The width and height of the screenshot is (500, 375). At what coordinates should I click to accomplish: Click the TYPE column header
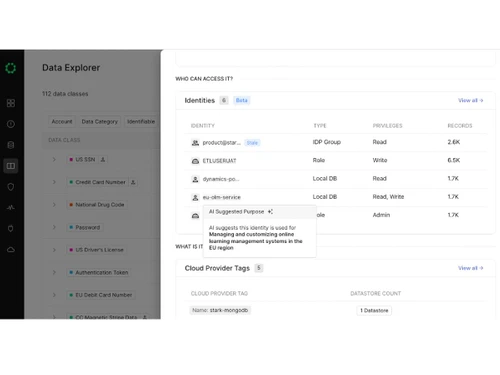(320, 126)
